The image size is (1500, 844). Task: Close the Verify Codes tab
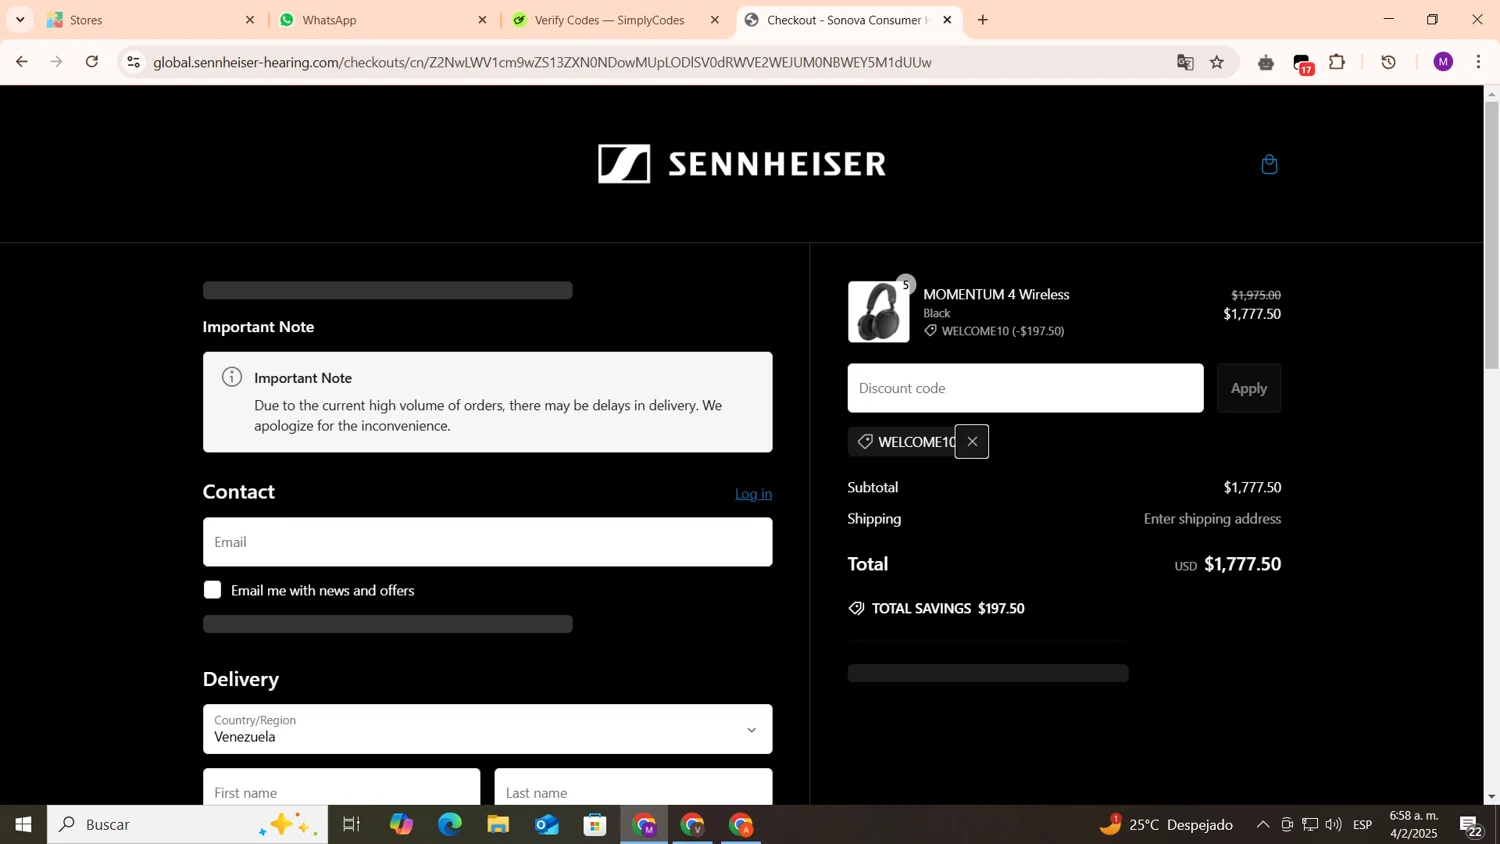click(x=714, y=20)
